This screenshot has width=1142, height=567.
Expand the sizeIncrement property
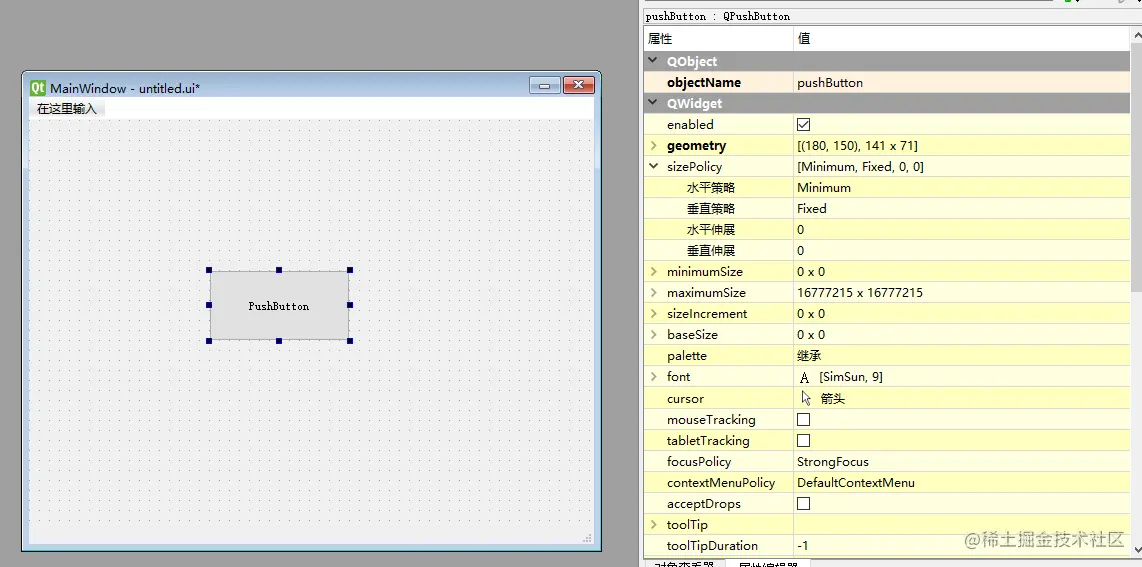653,314
